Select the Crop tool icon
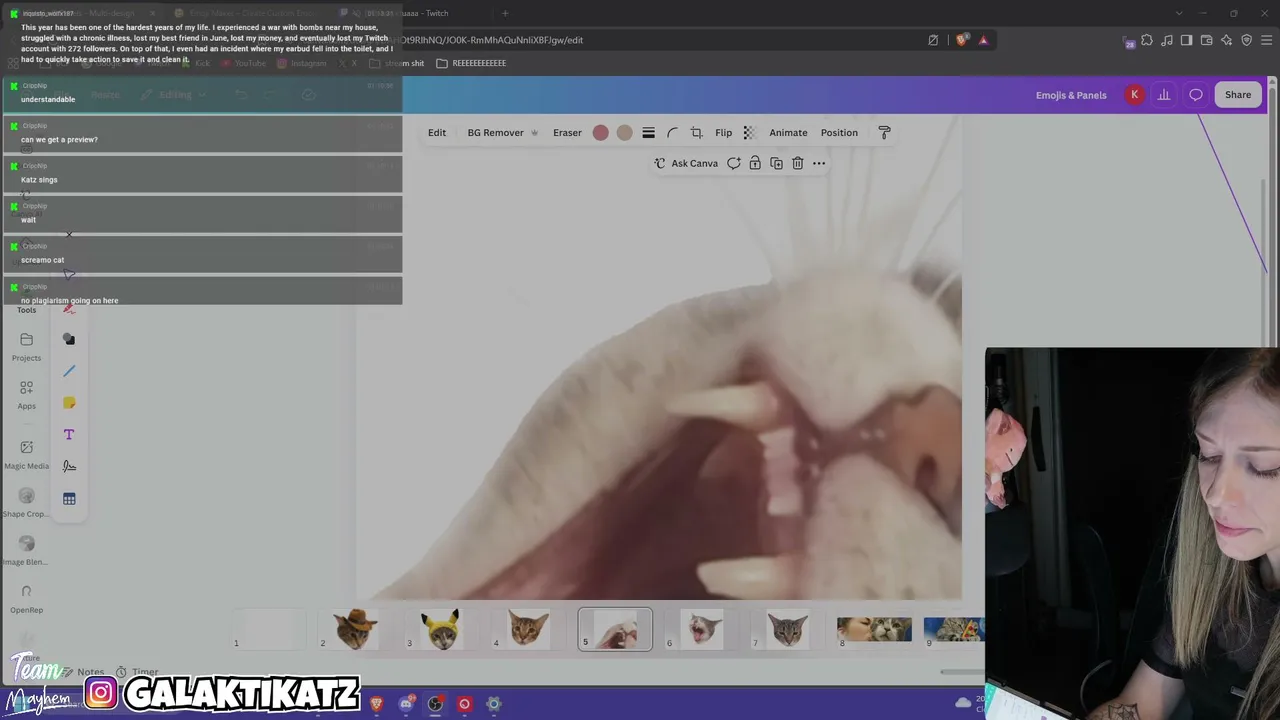The height and width of the screenshot is (720, 1280). click(696, 133)
